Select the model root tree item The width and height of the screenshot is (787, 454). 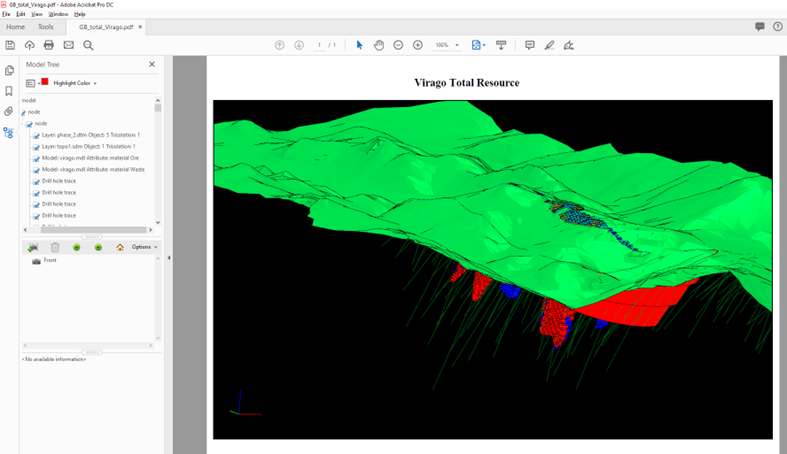(x=29, y=101)
